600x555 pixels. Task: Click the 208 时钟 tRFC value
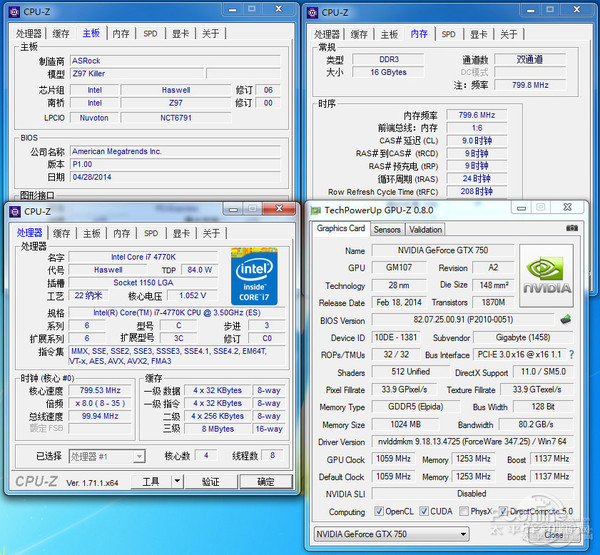point(477,191)
